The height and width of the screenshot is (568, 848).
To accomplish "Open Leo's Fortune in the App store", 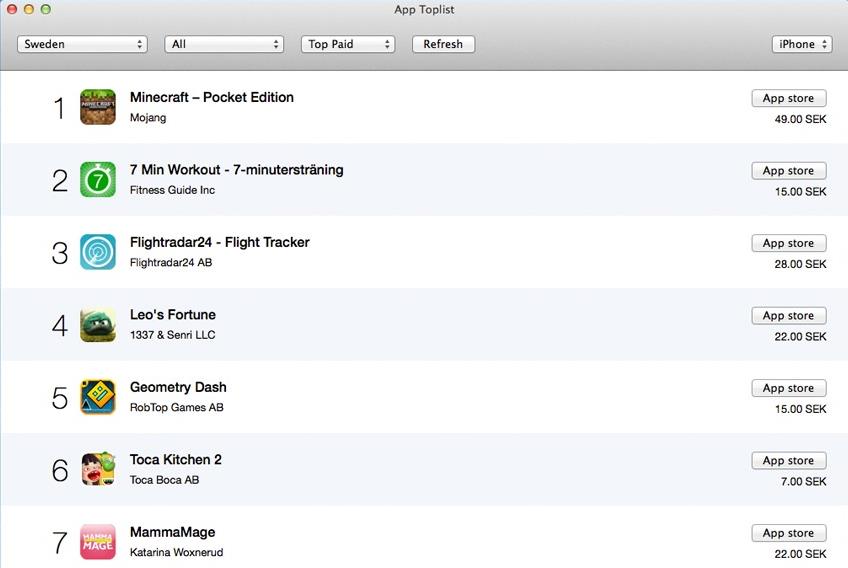I will pyautogui.click(x=789, y=315).
